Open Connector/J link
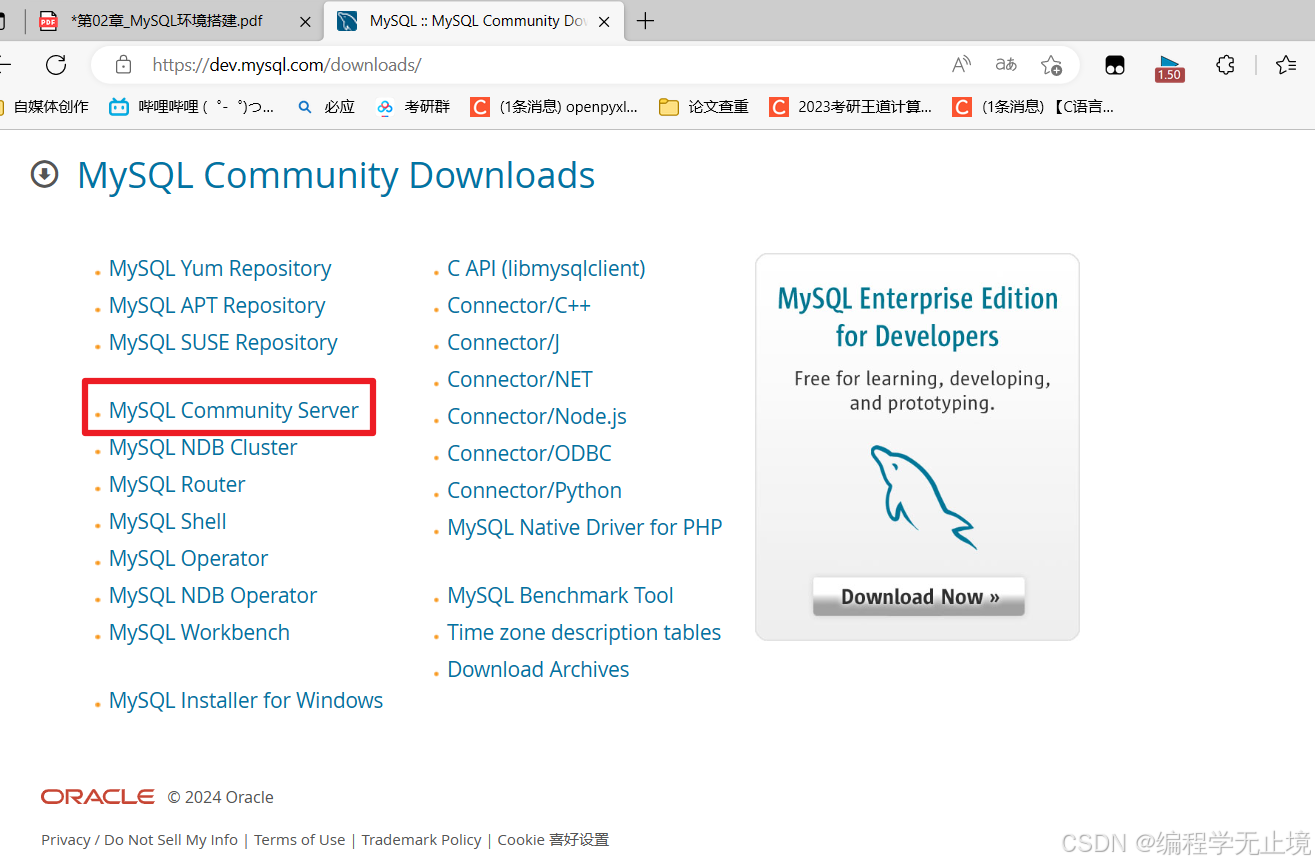Viewport: 1315px width, 865px height. tap(503, 343)
